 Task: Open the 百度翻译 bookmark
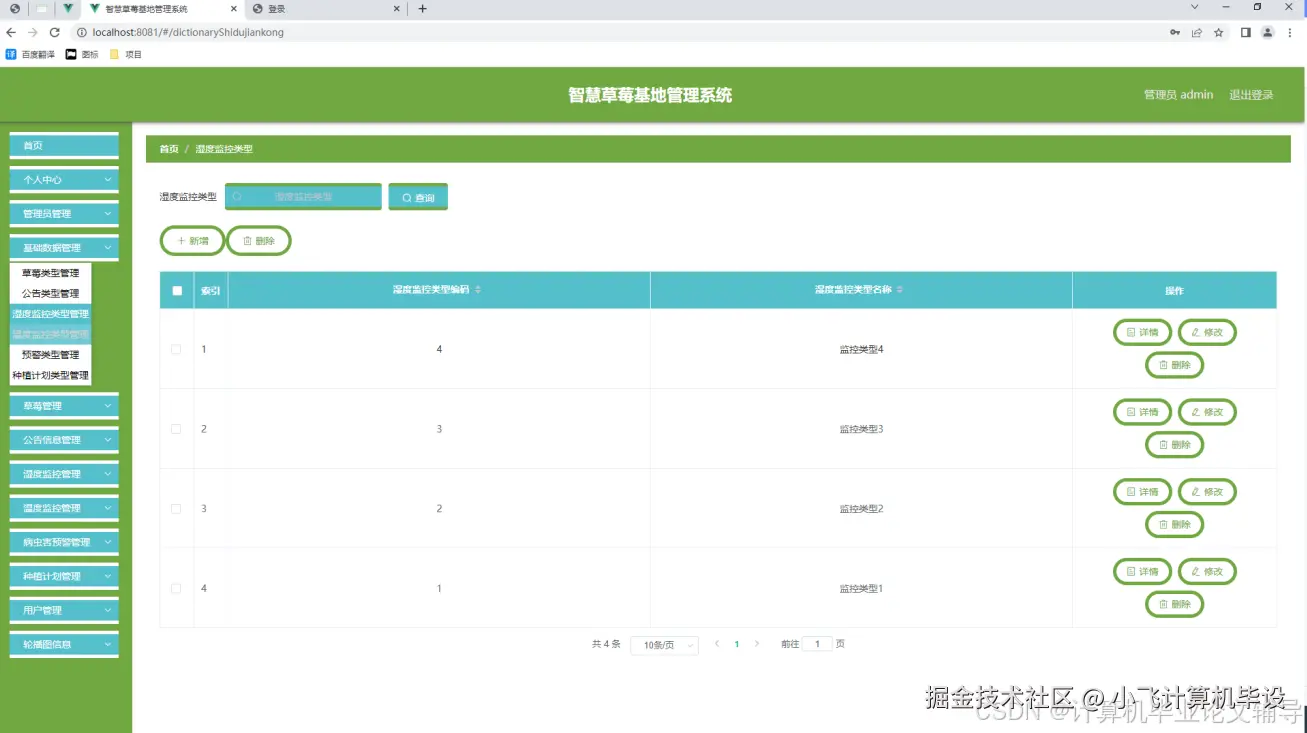pyautogui.click(x=30, y=54)
